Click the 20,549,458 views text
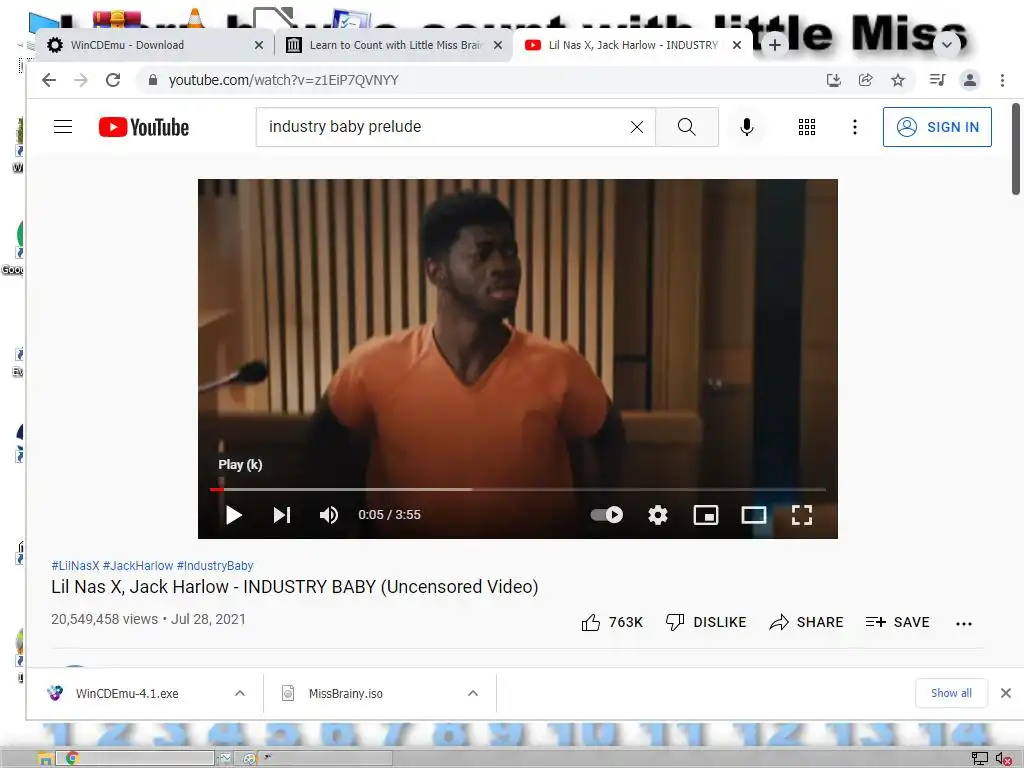This screenshot has height=768, width=1024. [x=104, y=619]
